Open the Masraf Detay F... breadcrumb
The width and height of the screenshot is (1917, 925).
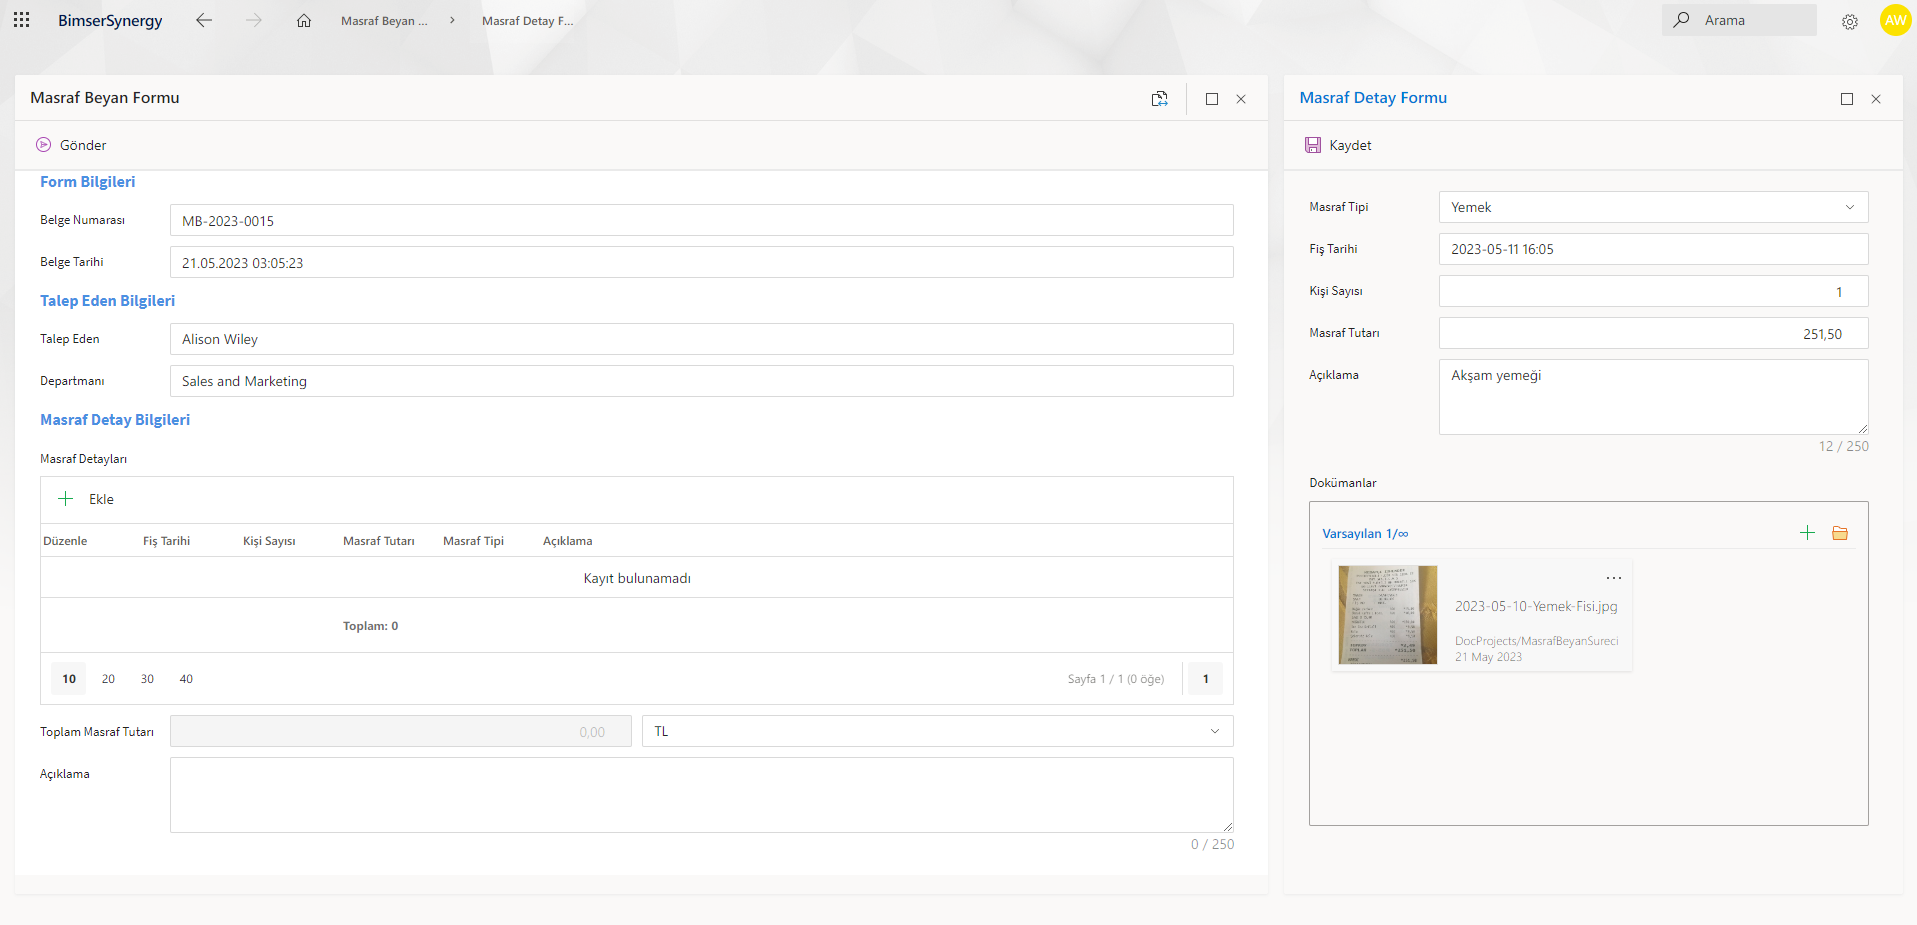pyautogui.click(x=528, y=21)
